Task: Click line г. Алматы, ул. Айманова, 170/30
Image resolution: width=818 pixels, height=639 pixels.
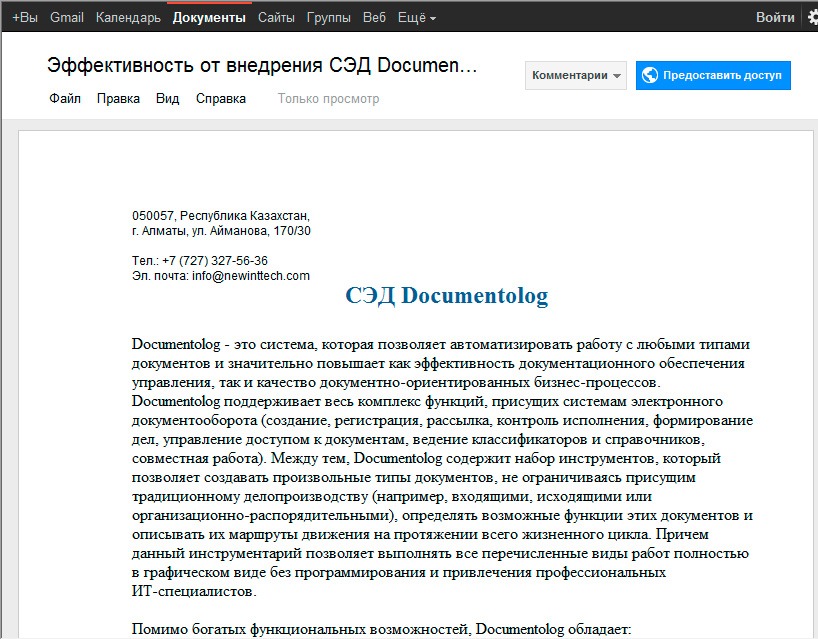Action: [221, 231]
